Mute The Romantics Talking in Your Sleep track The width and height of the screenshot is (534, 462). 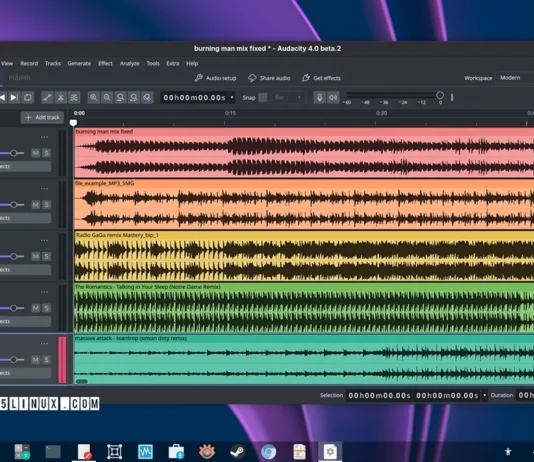[35, 308]
